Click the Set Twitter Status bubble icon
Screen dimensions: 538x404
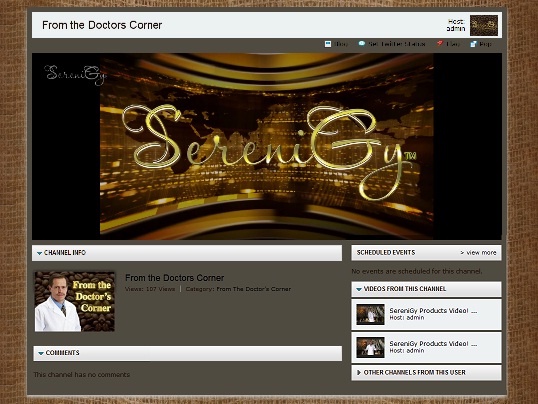click(x=362, y=44)
